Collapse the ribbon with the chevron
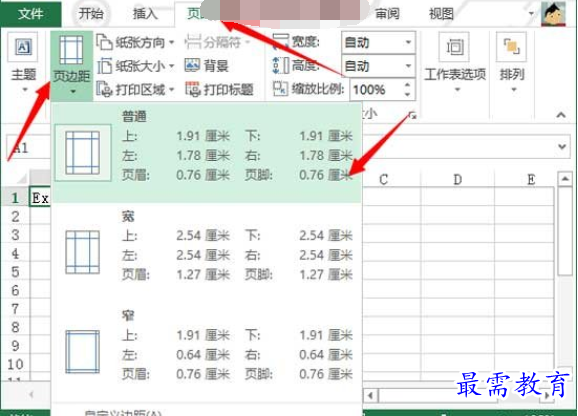 pyautogui.click(x=561, y=115)
